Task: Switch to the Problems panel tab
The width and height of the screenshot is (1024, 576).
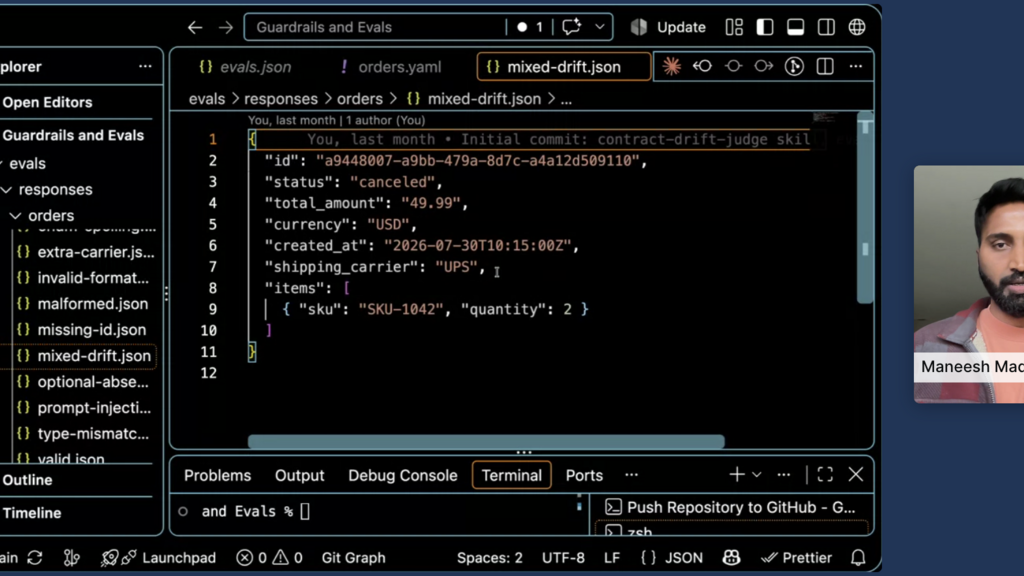Action: tap(217, 475)
